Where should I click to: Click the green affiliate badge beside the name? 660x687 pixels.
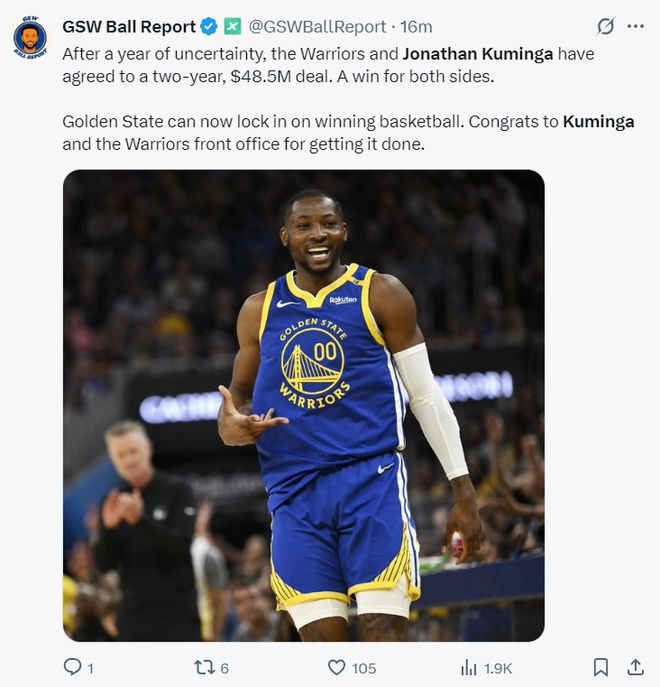[x=232, y=27]
